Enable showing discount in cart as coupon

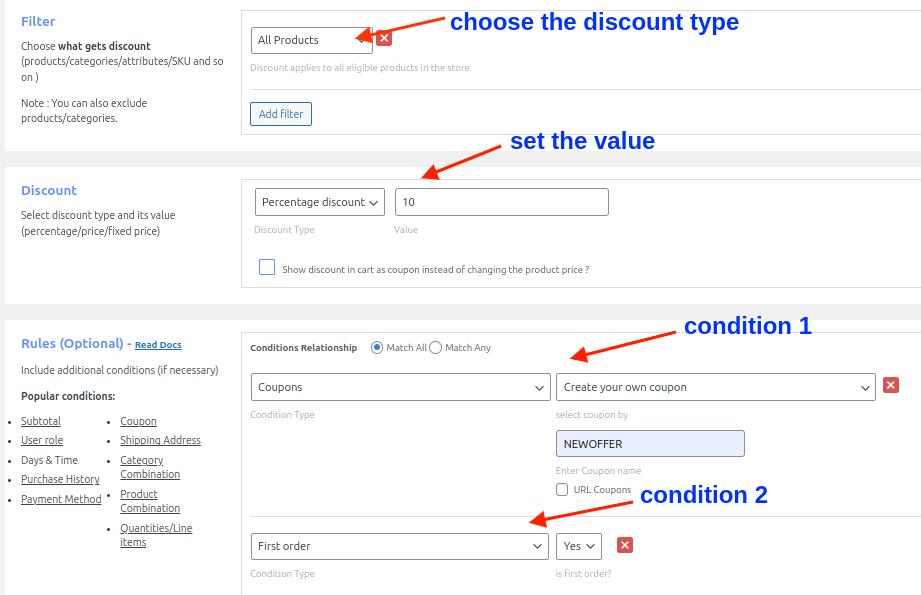pos(266,266)
